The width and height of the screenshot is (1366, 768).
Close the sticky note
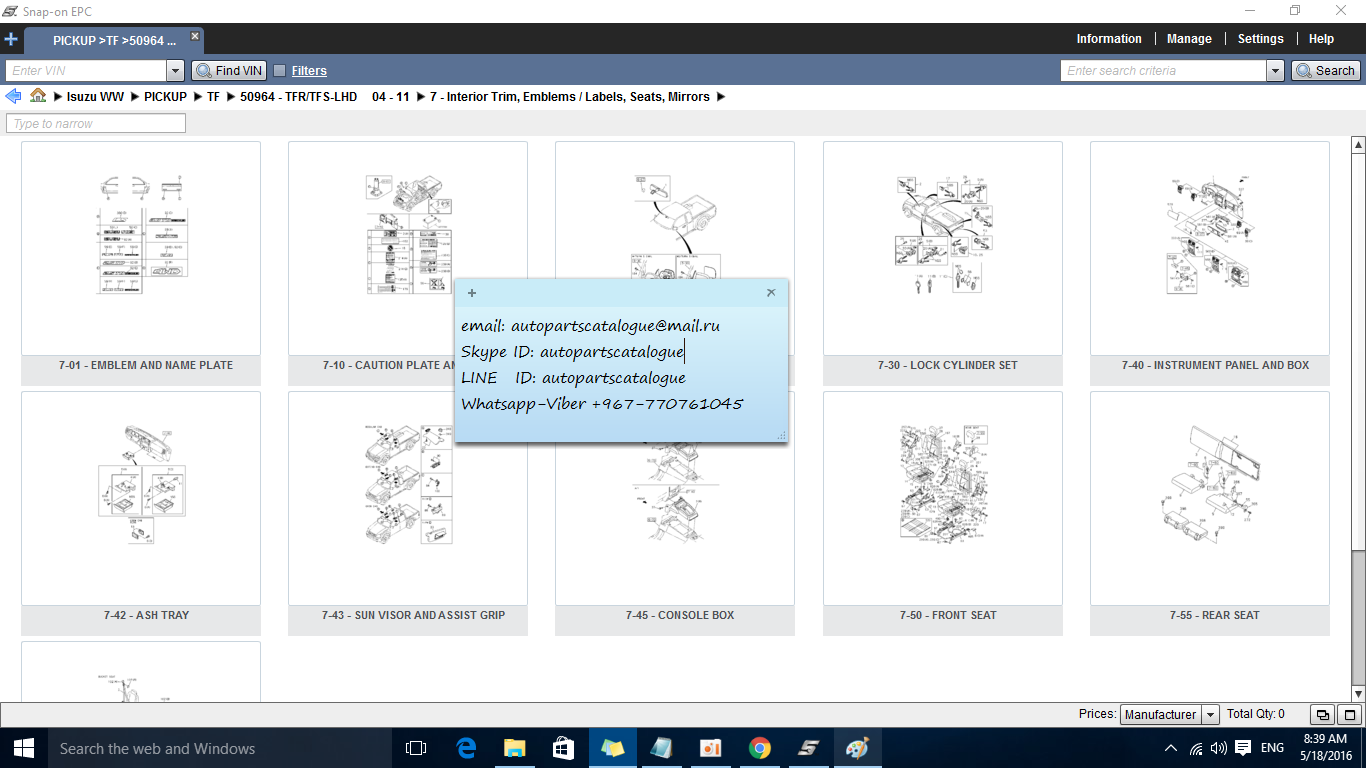click(x=771, y=293)
